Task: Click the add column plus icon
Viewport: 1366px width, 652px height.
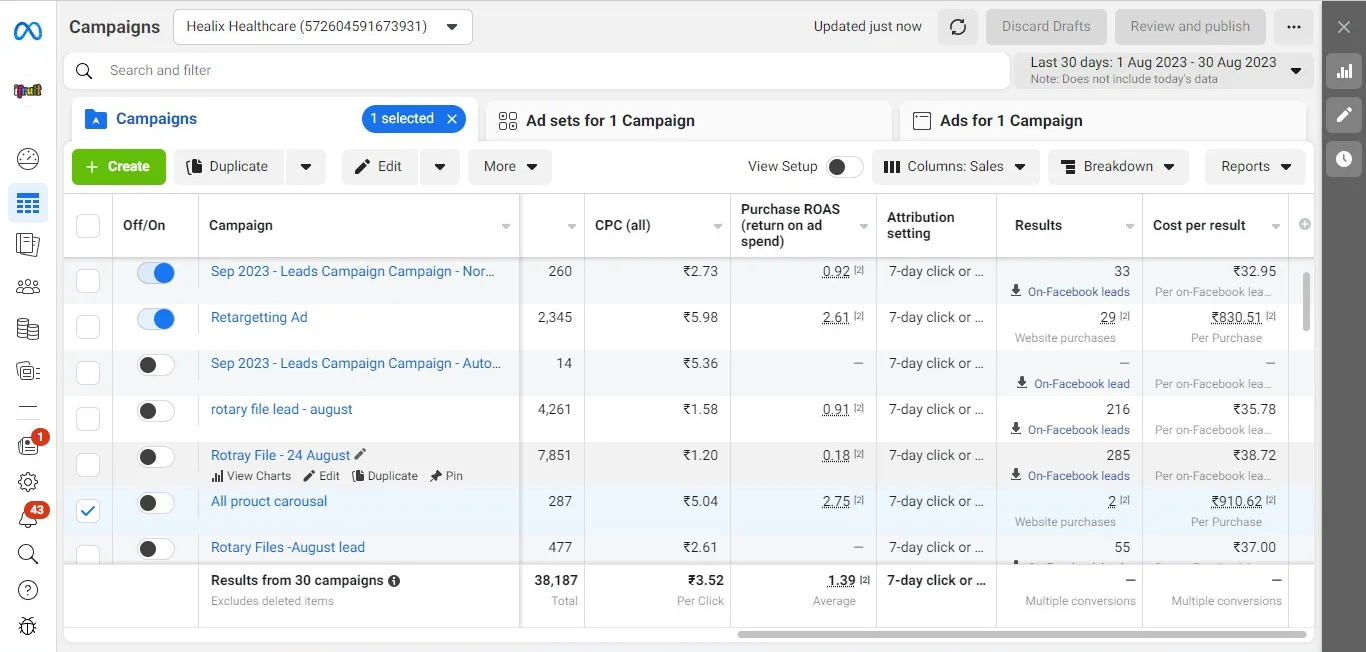Action: click(1305, 224)
